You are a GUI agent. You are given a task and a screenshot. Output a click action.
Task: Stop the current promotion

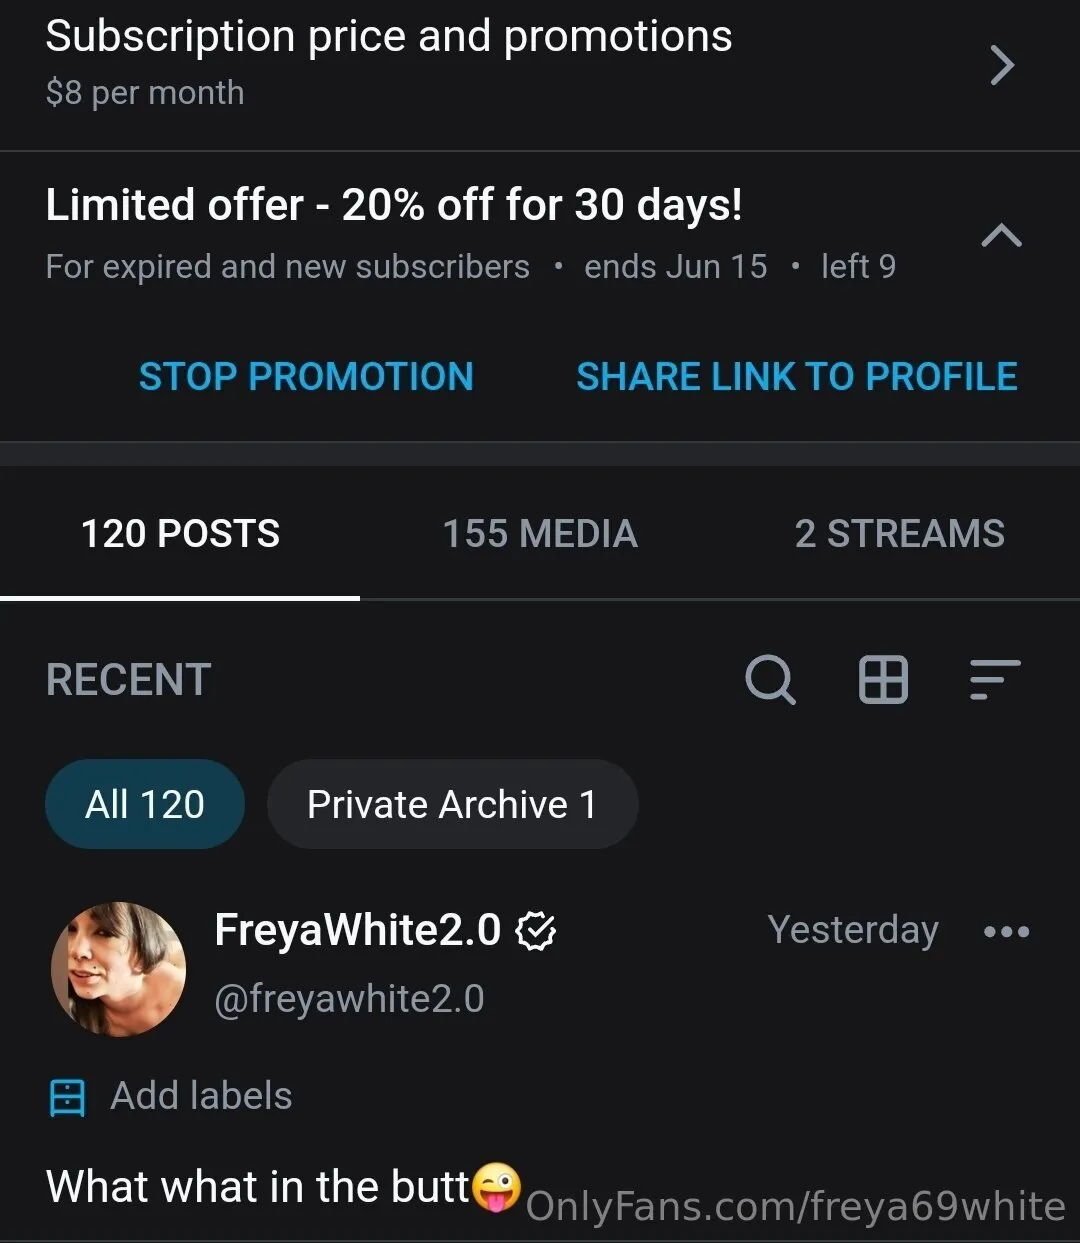(306, 377)
